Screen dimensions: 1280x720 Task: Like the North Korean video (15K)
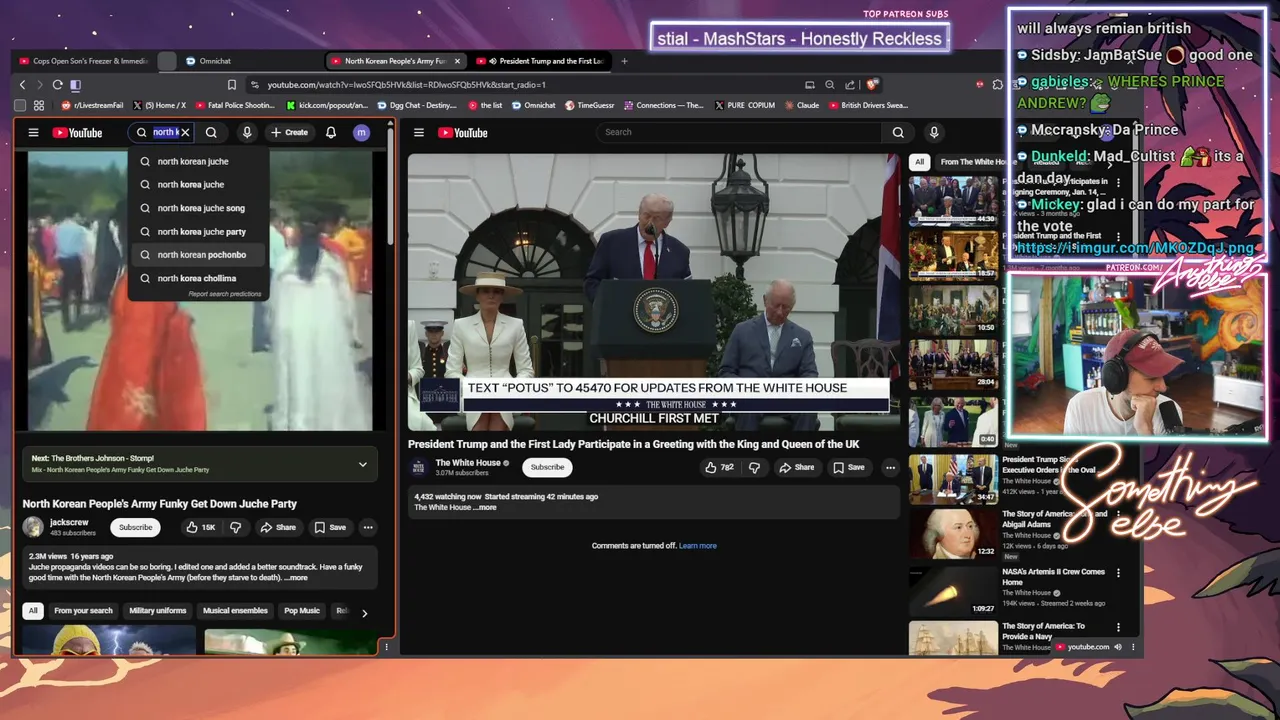pos(201,527)
